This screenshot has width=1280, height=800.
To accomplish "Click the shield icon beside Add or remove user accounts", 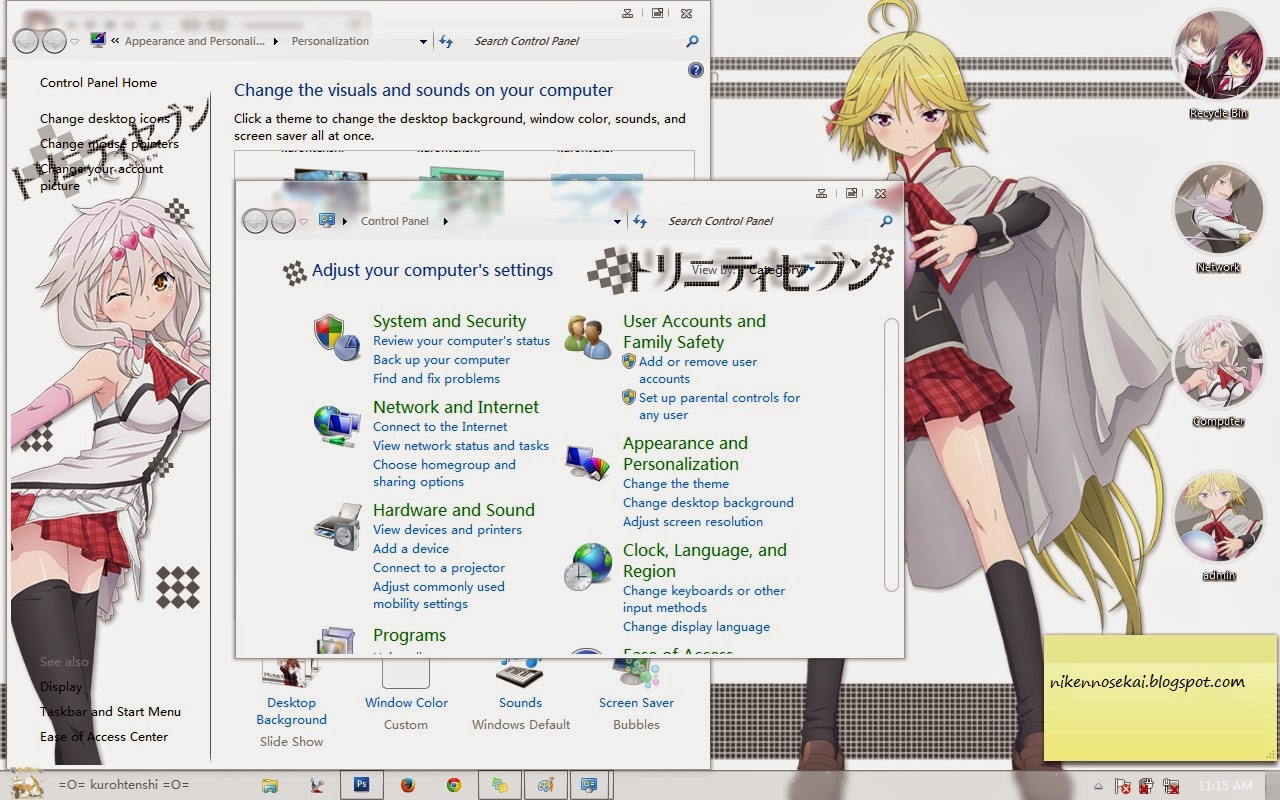I will [629, 362].
